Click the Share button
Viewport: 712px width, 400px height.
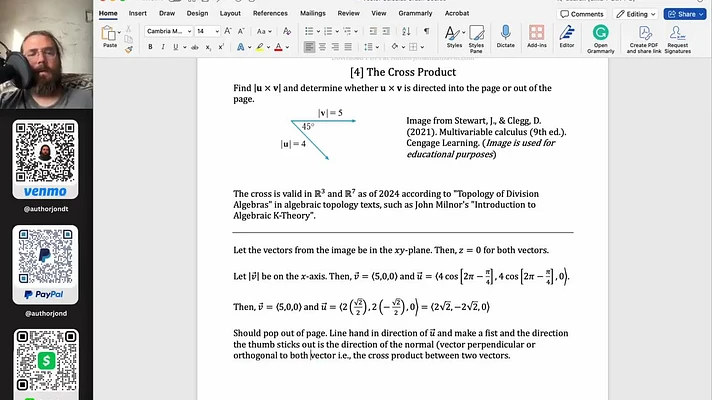tap(685, 14)
